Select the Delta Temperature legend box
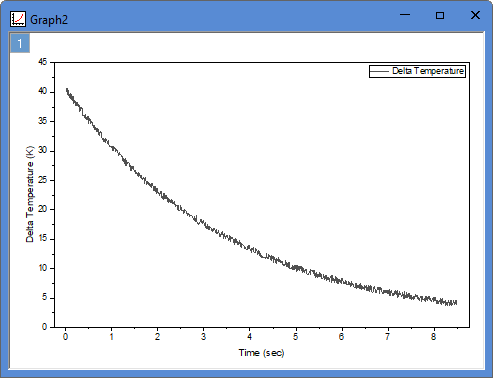Viewport: 493px width, 378px height. coord(417,71)
